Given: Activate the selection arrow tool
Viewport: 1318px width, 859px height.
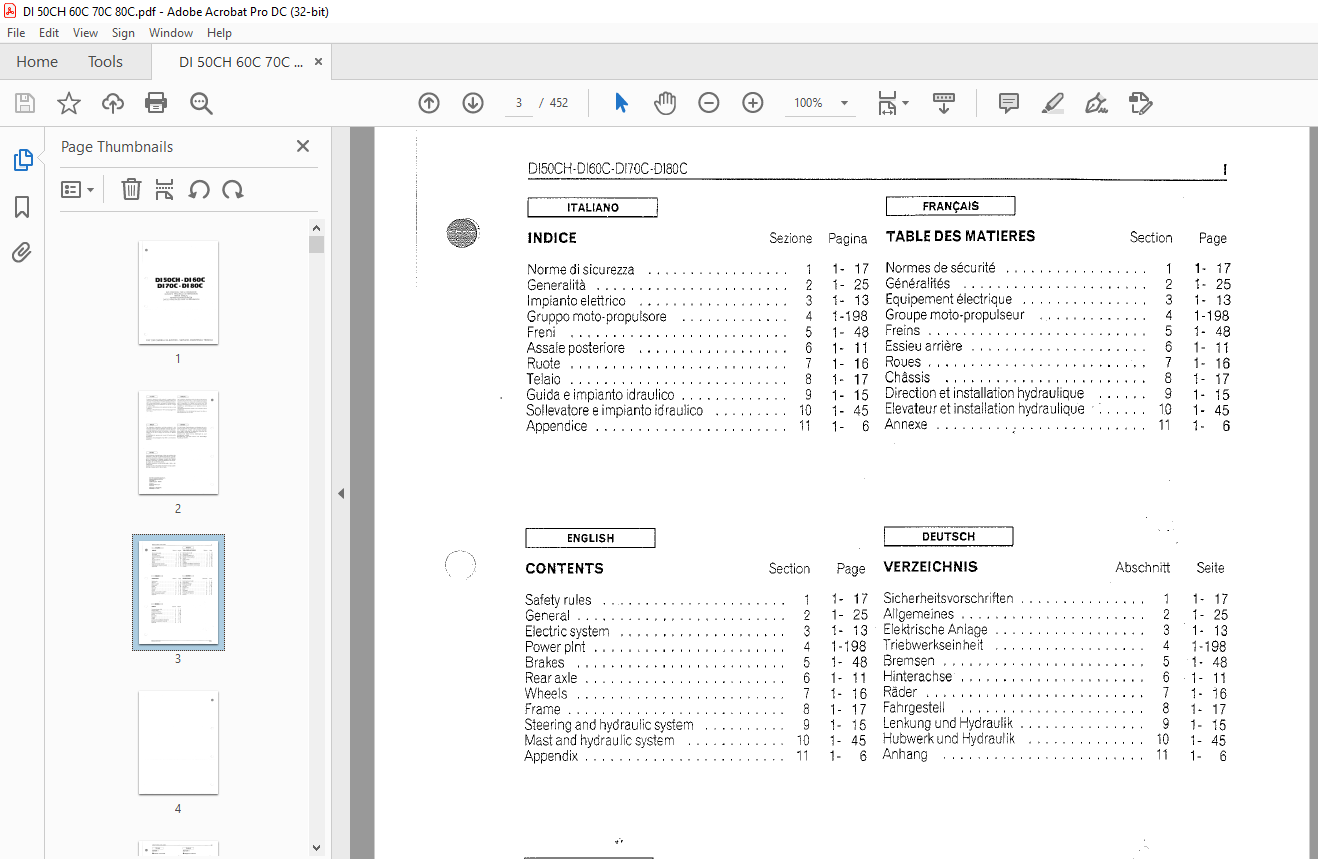Looking at the screenshot, I should point(621,103).
